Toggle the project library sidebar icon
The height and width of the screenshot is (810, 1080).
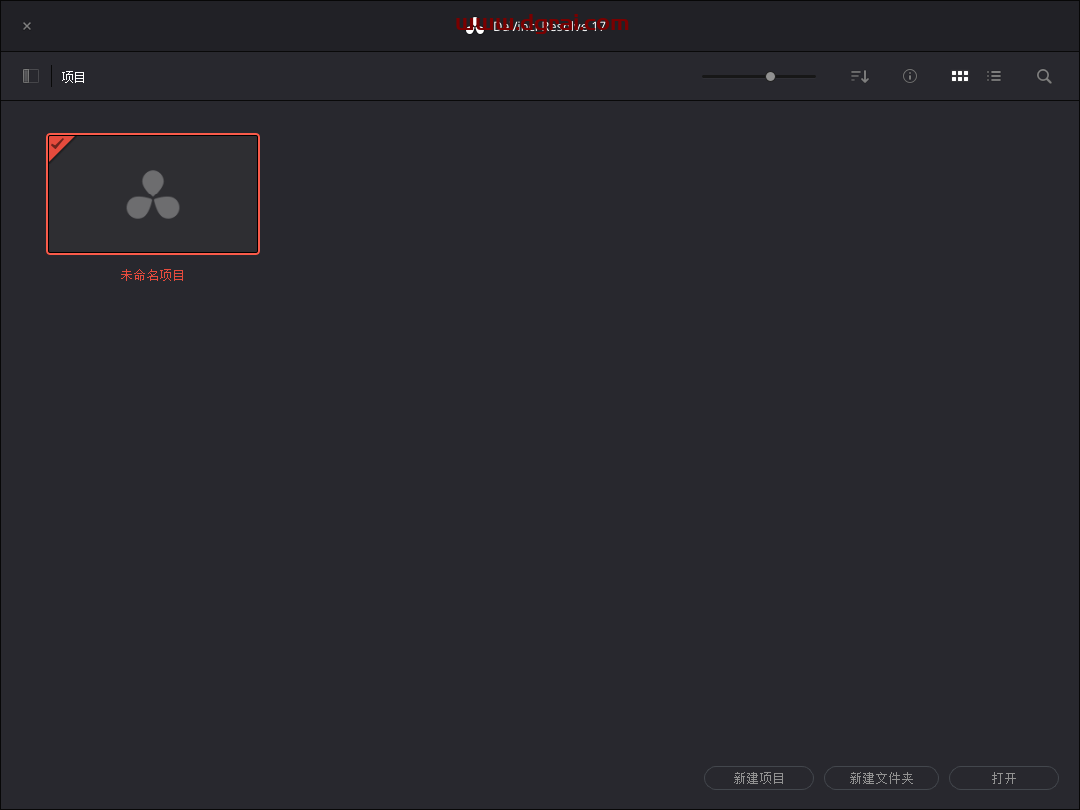[31, 76]
